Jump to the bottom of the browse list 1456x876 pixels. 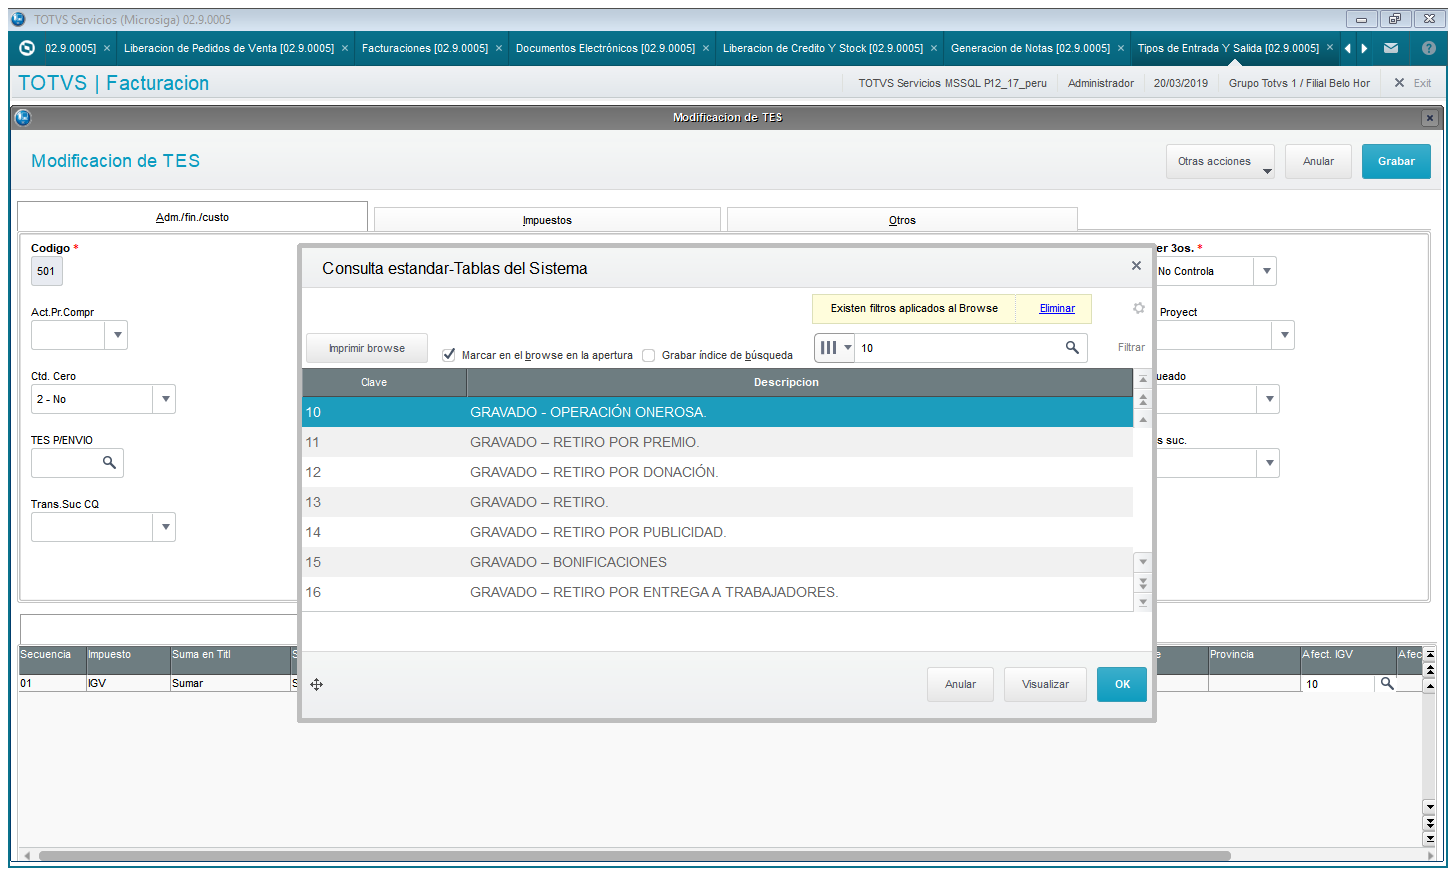pyautogui.click(x=1143, y=602)
